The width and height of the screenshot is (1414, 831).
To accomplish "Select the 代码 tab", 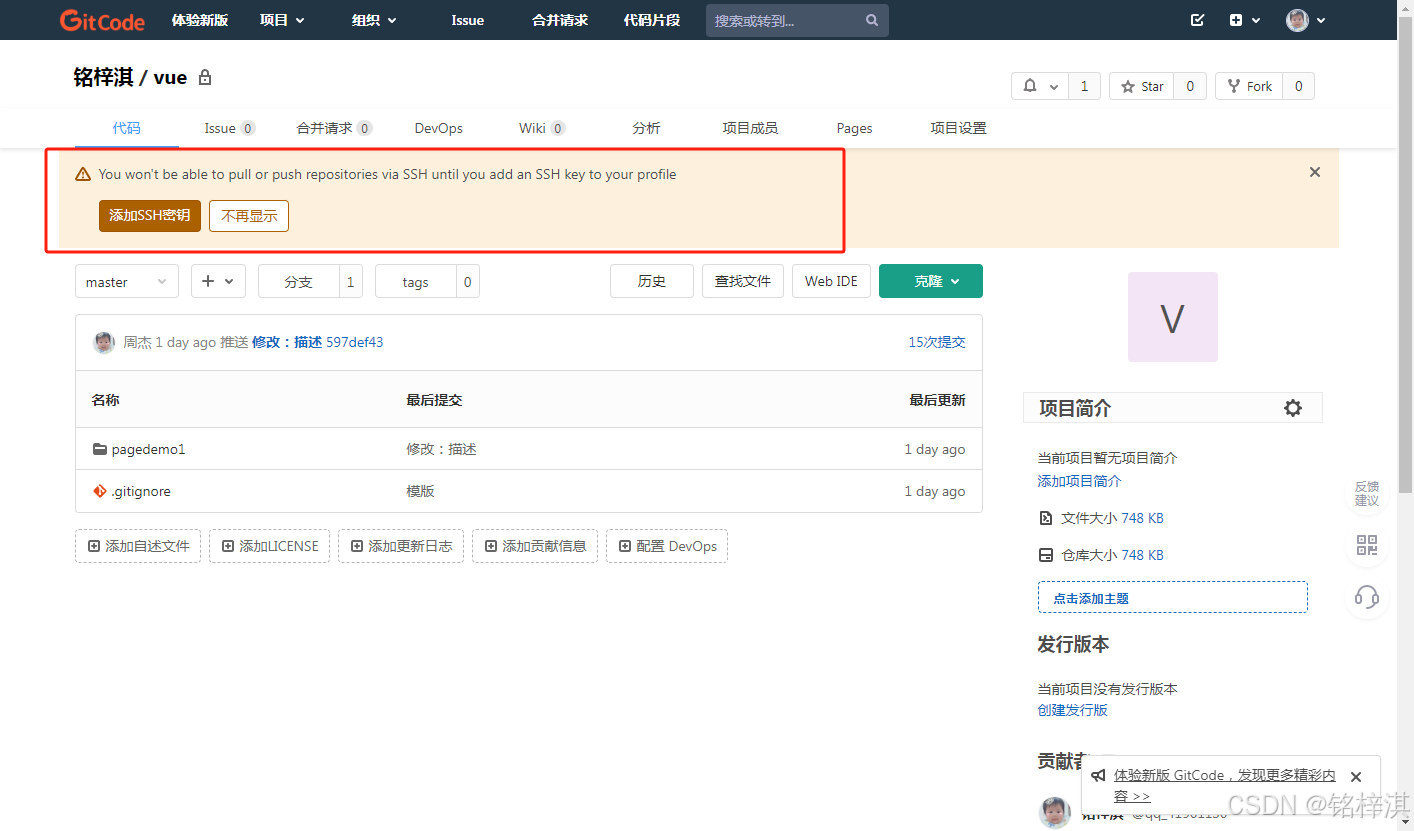I will (126, 128).
